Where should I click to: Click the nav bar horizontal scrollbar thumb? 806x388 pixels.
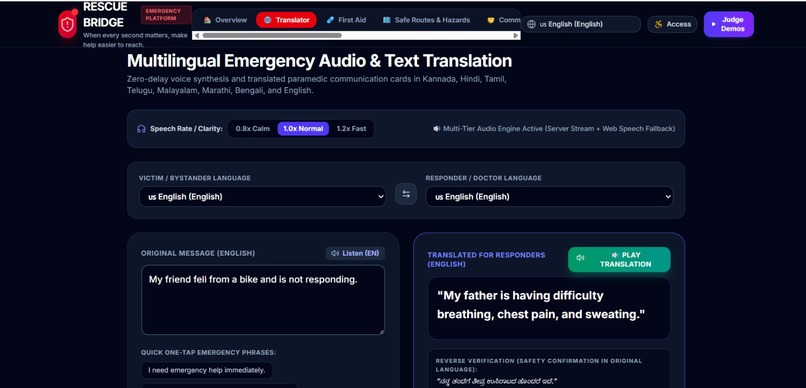point(272,35)
